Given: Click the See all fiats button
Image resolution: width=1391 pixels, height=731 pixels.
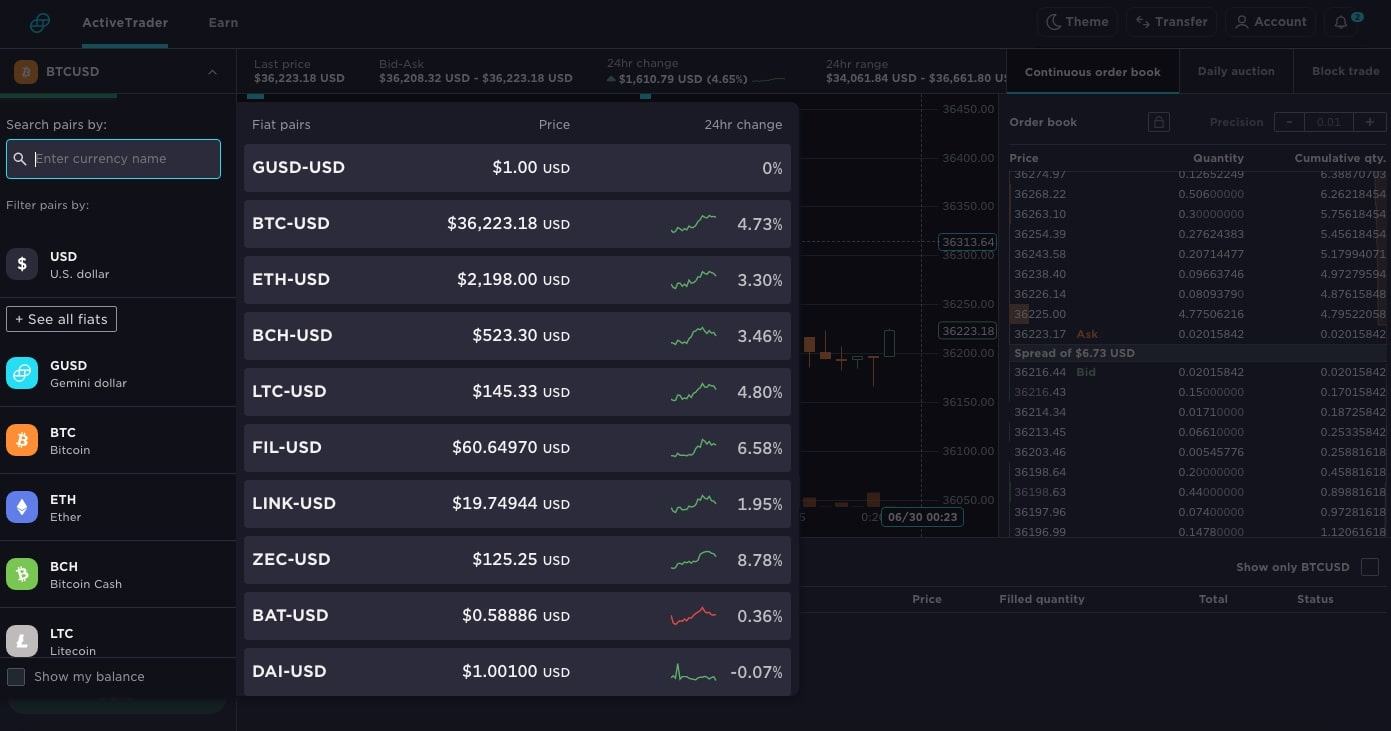Looking at the screenshot, I should coord(61,318).
